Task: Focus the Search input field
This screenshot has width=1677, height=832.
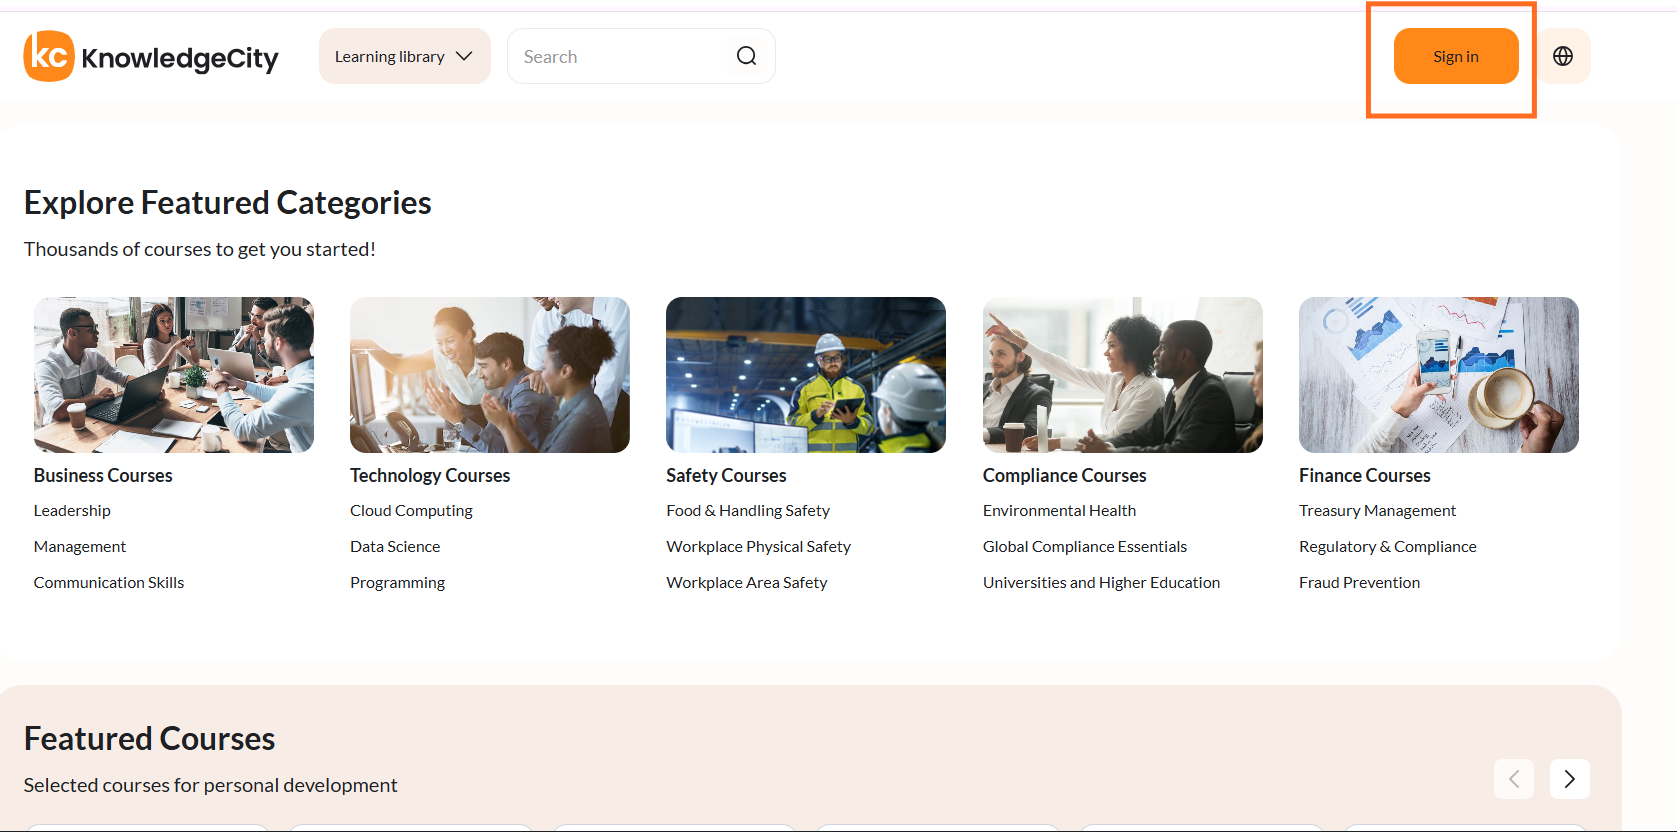Action: pyautogui.click(x=625, y=56)
